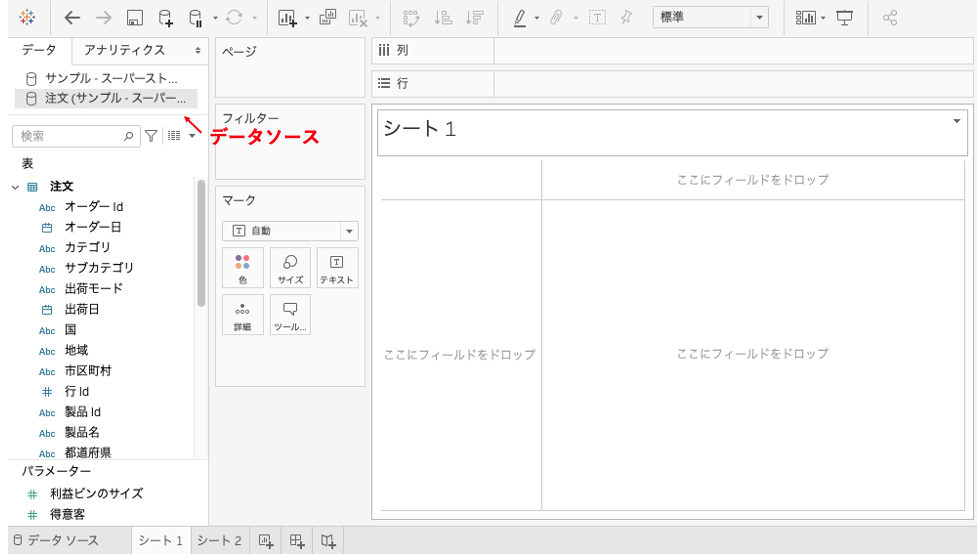The height and width of the screenshot is (554, 980).
Task: Click the Presentation mode icon
Action: point(844,18)
